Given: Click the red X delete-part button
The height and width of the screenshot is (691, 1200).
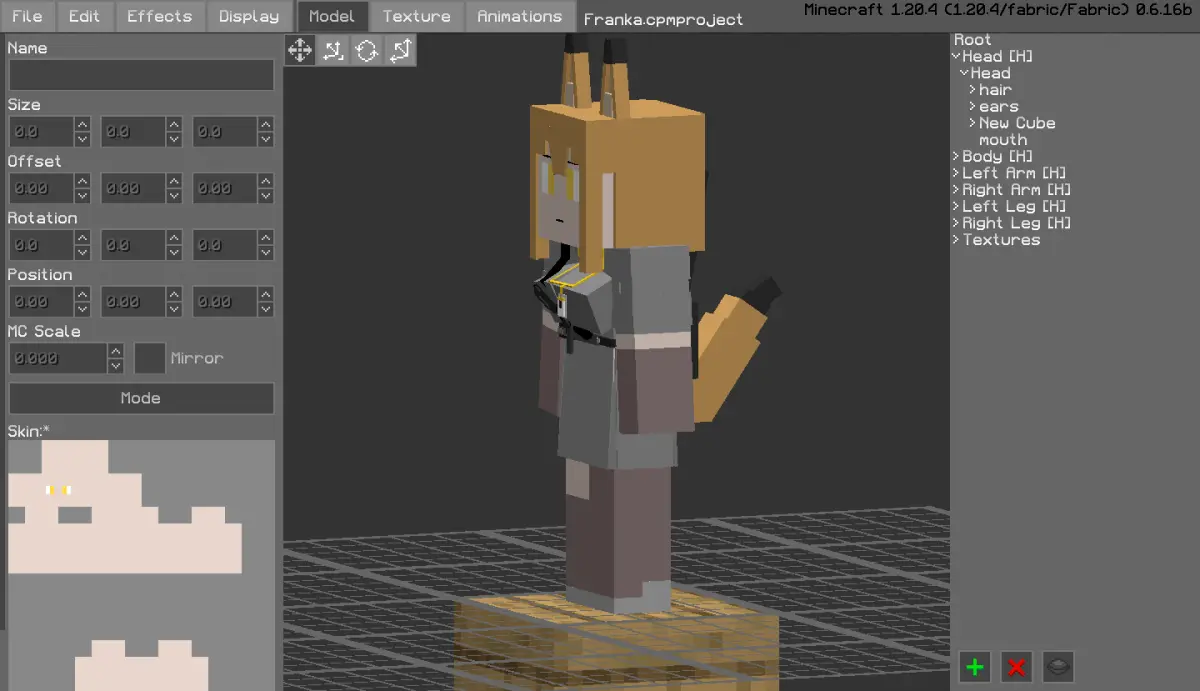Looking at the screenshot, I should (x=1017, y=667).
